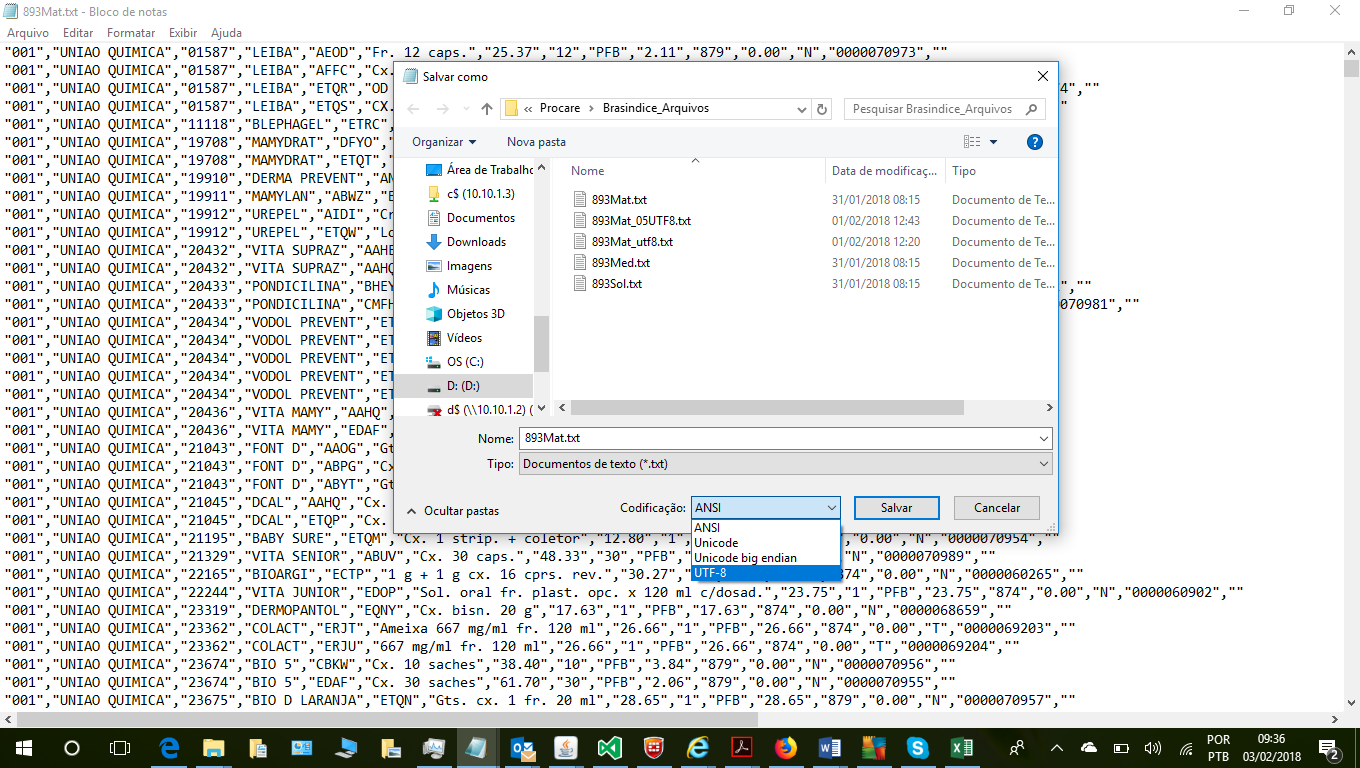Image resolution: width=1360 pixels, height=768 pixels.
Task: Sort by Data de modificação column header
Action: pyautogui.click(x=885, y=171)
